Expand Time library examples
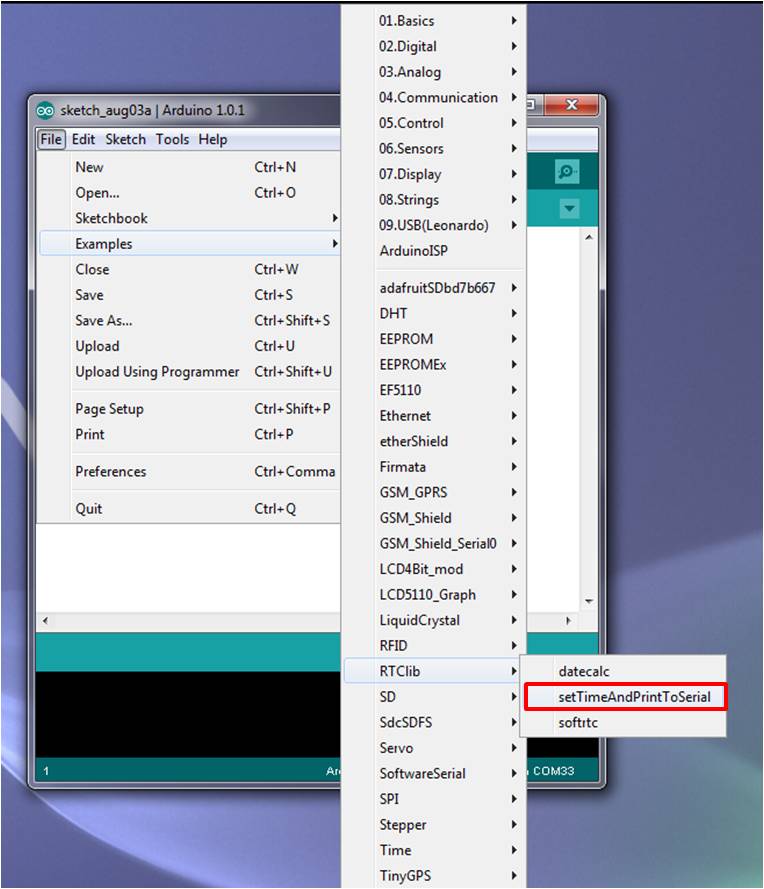764x889 pixels. click(434, 850)
